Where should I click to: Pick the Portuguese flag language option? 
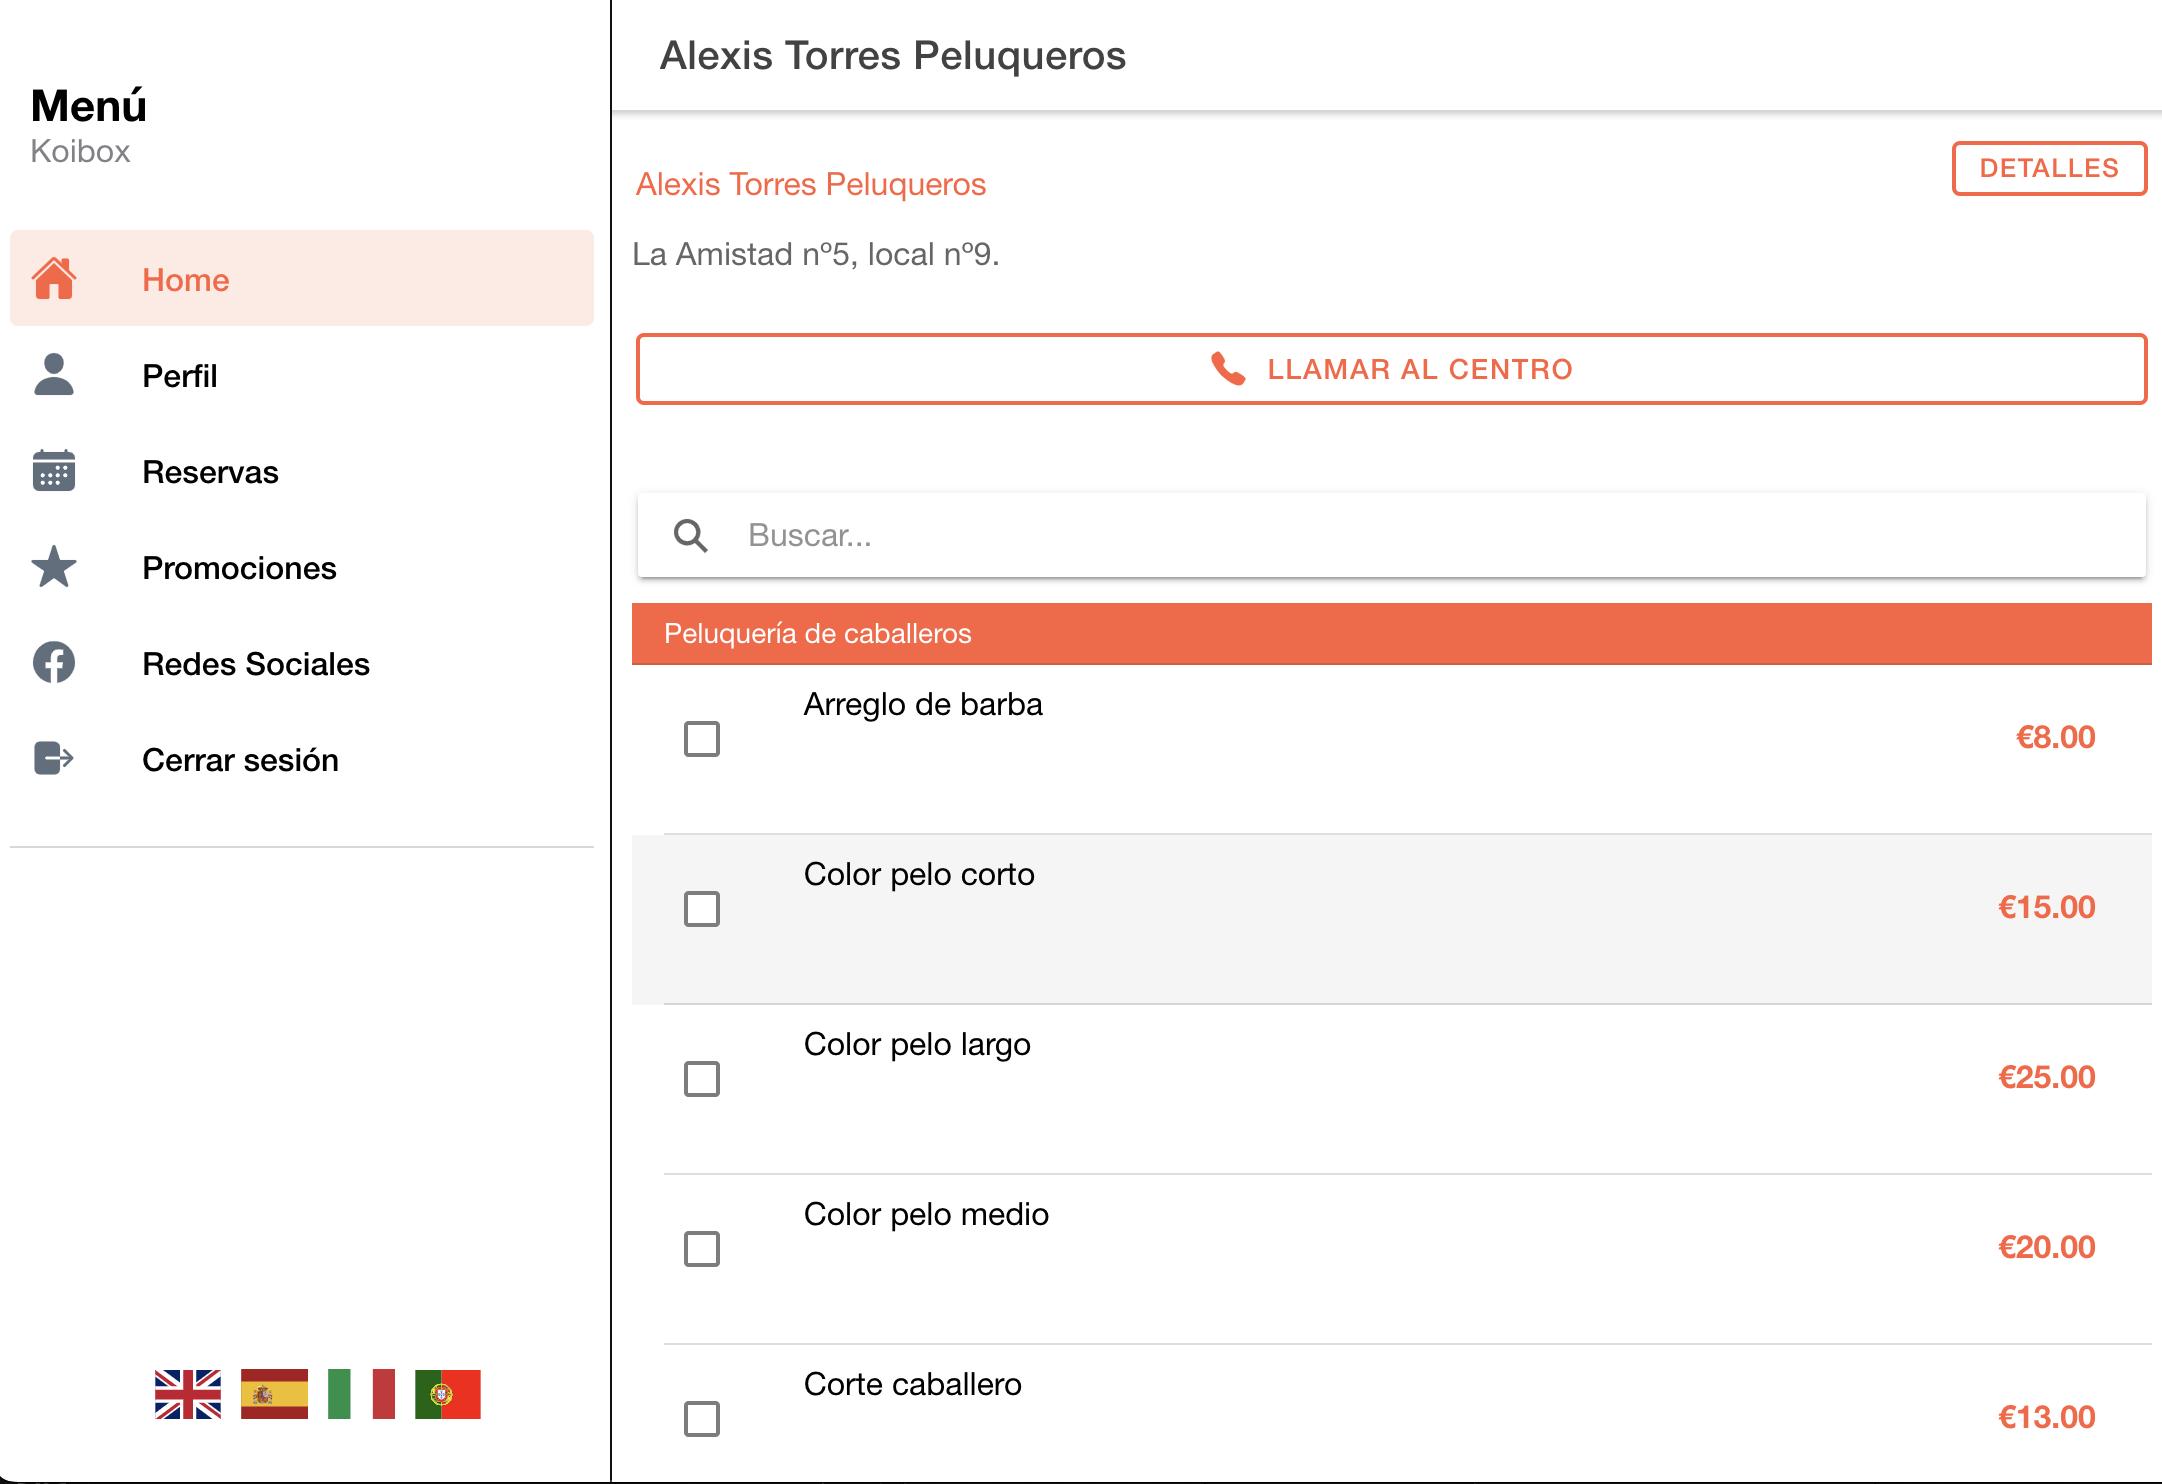[x=448, y=1394]
